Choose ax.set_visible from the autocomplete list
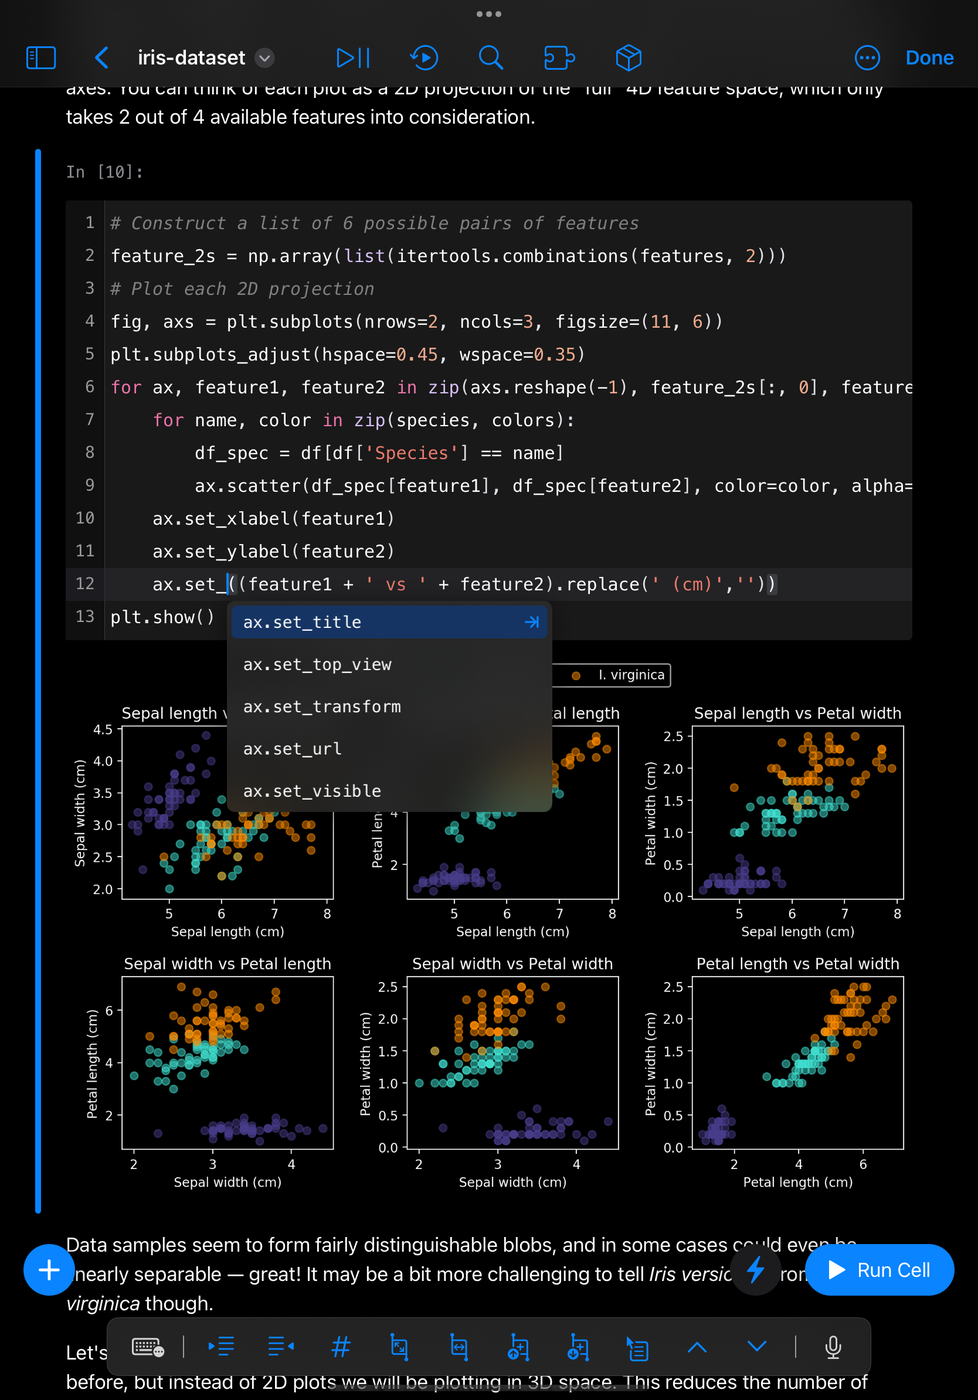 [x=390, y=791]
